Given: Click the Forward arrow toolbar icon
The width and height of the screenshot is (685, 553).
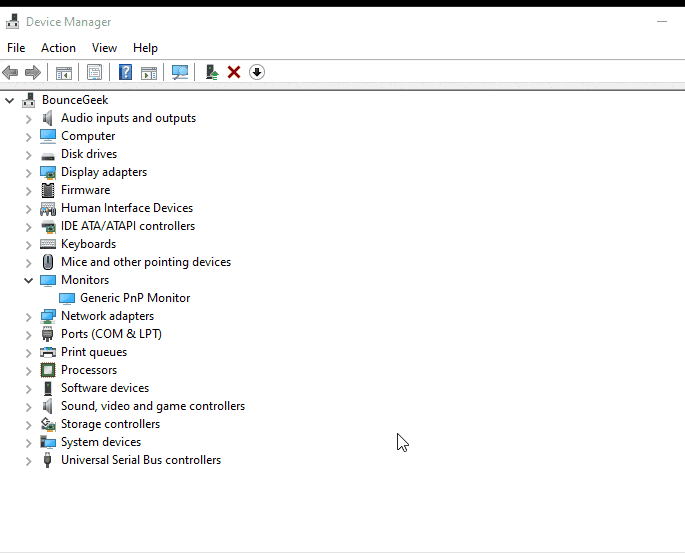Looking at the screenshot, I should click(33, 72).
